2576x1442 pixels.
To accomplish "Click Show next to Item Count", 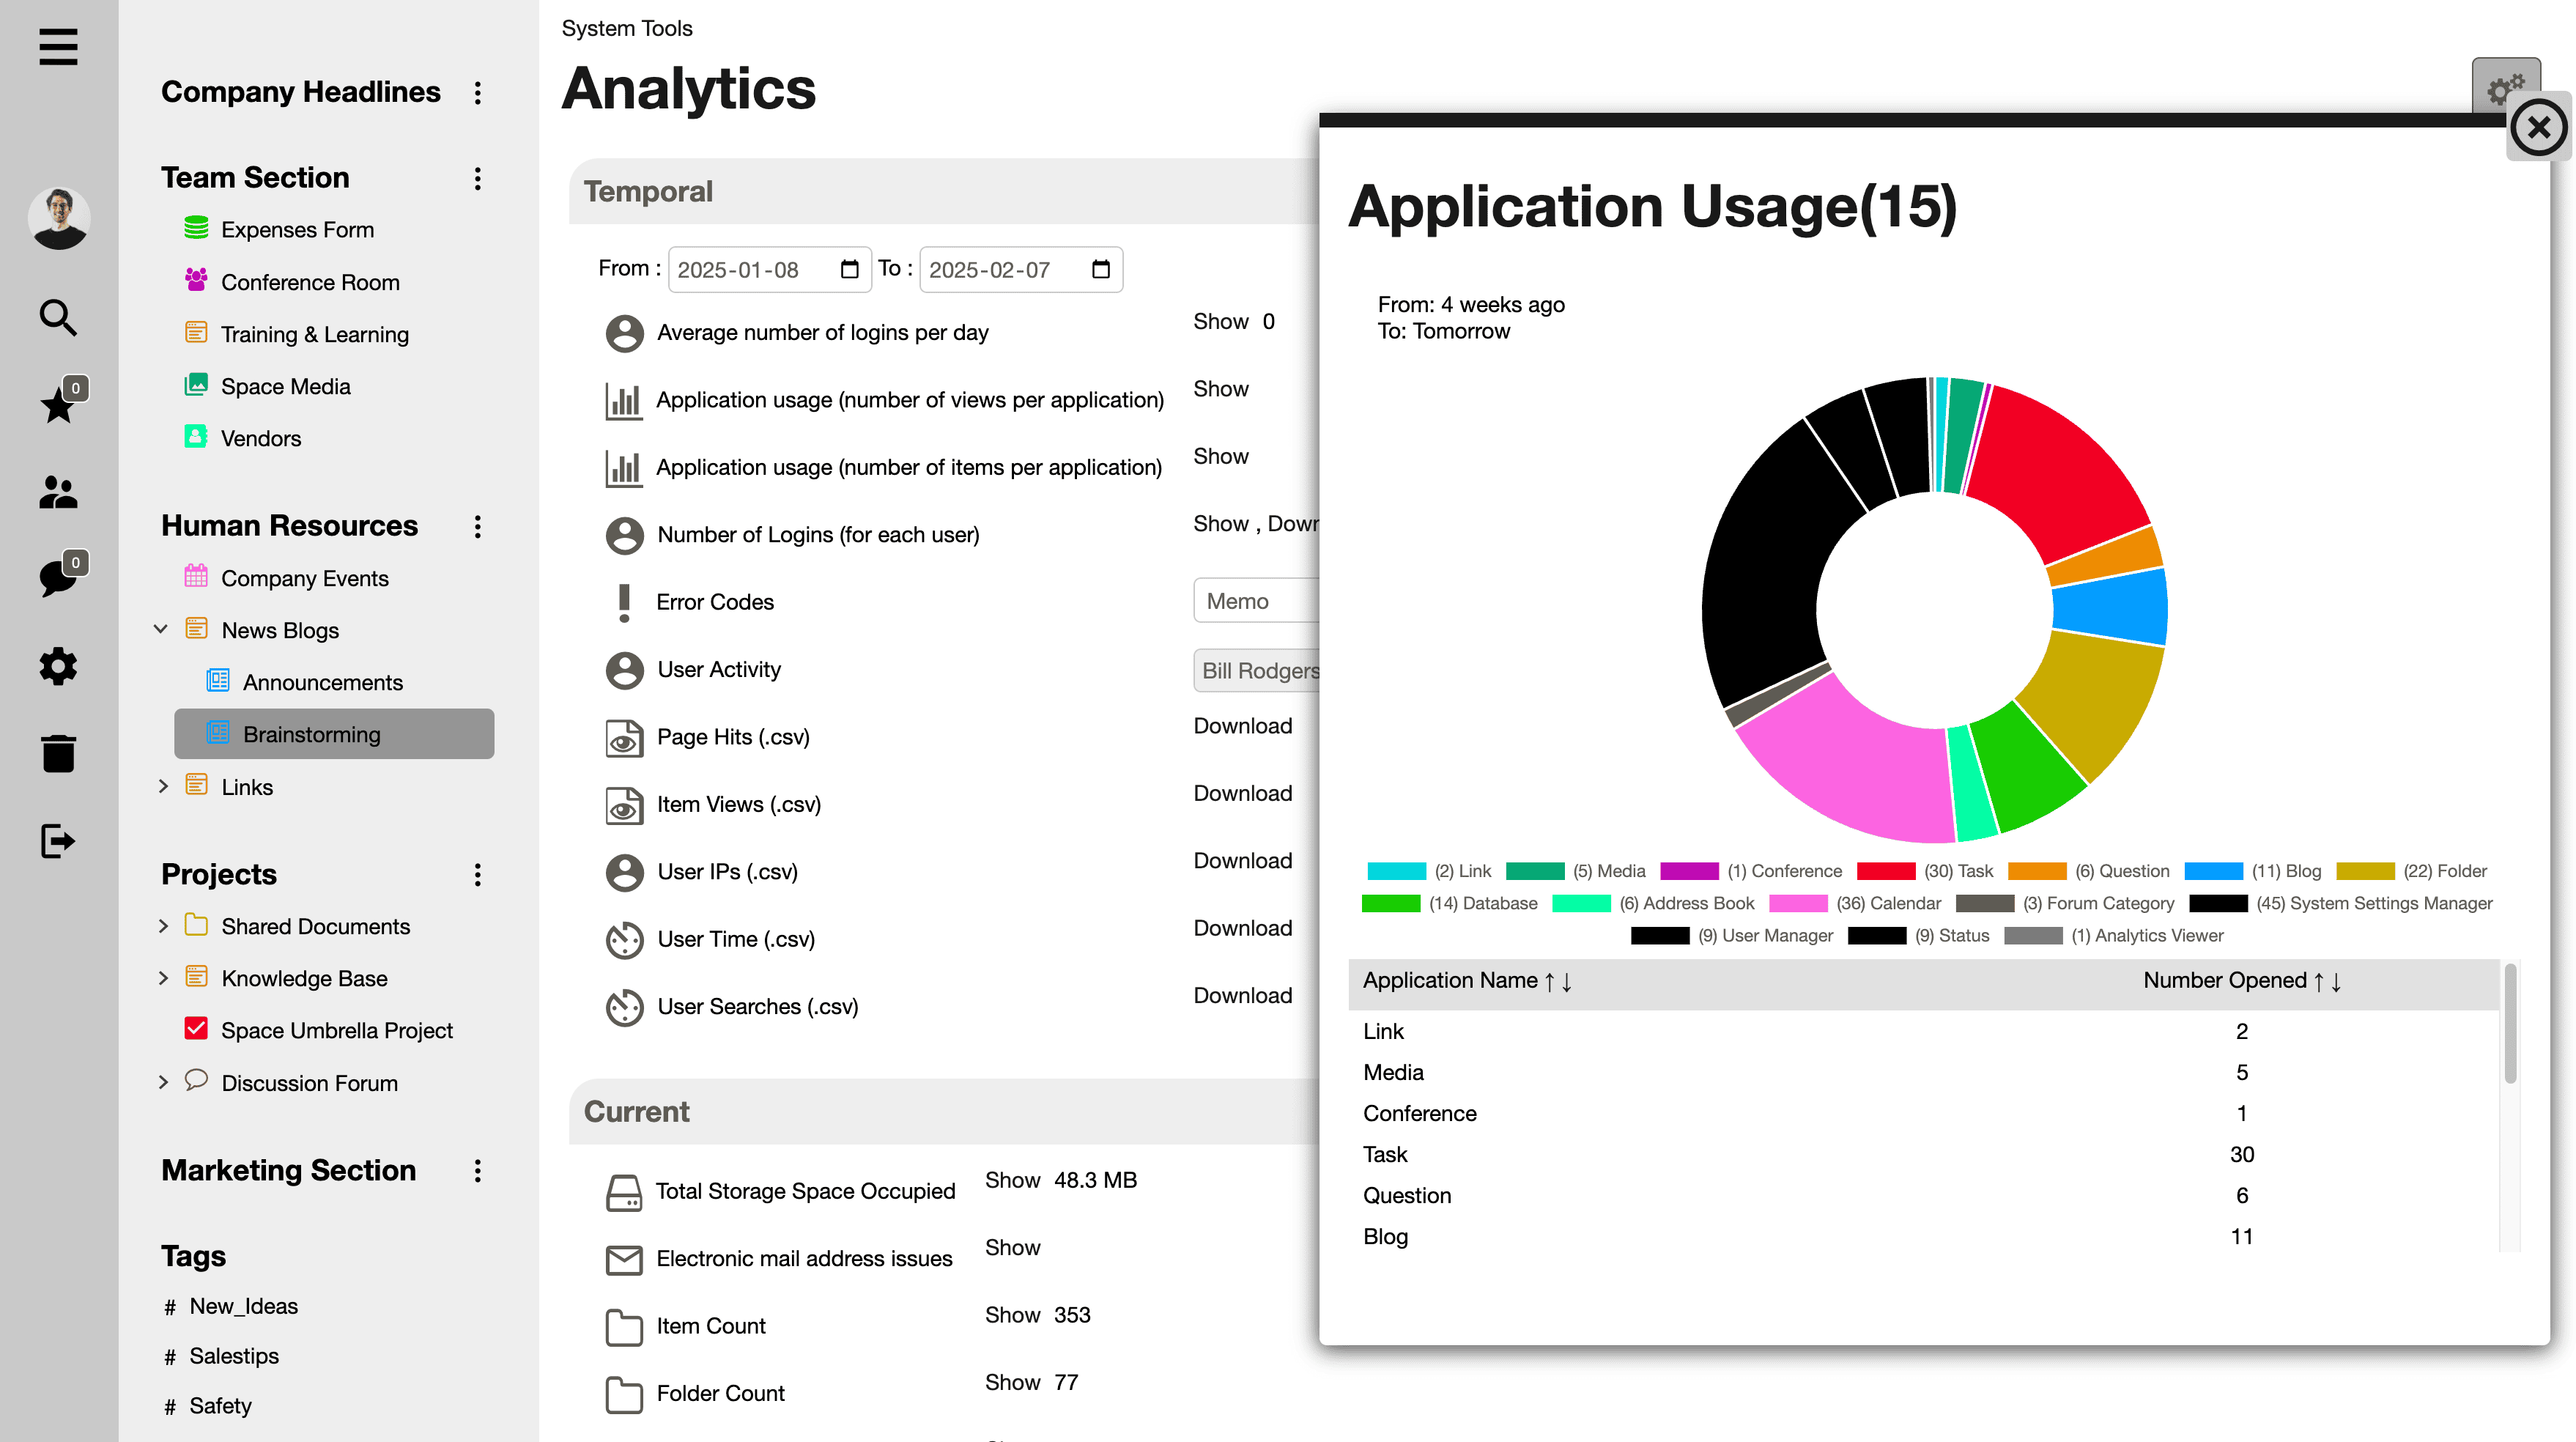I will pyautogui.click(x=1012, y=1314).
